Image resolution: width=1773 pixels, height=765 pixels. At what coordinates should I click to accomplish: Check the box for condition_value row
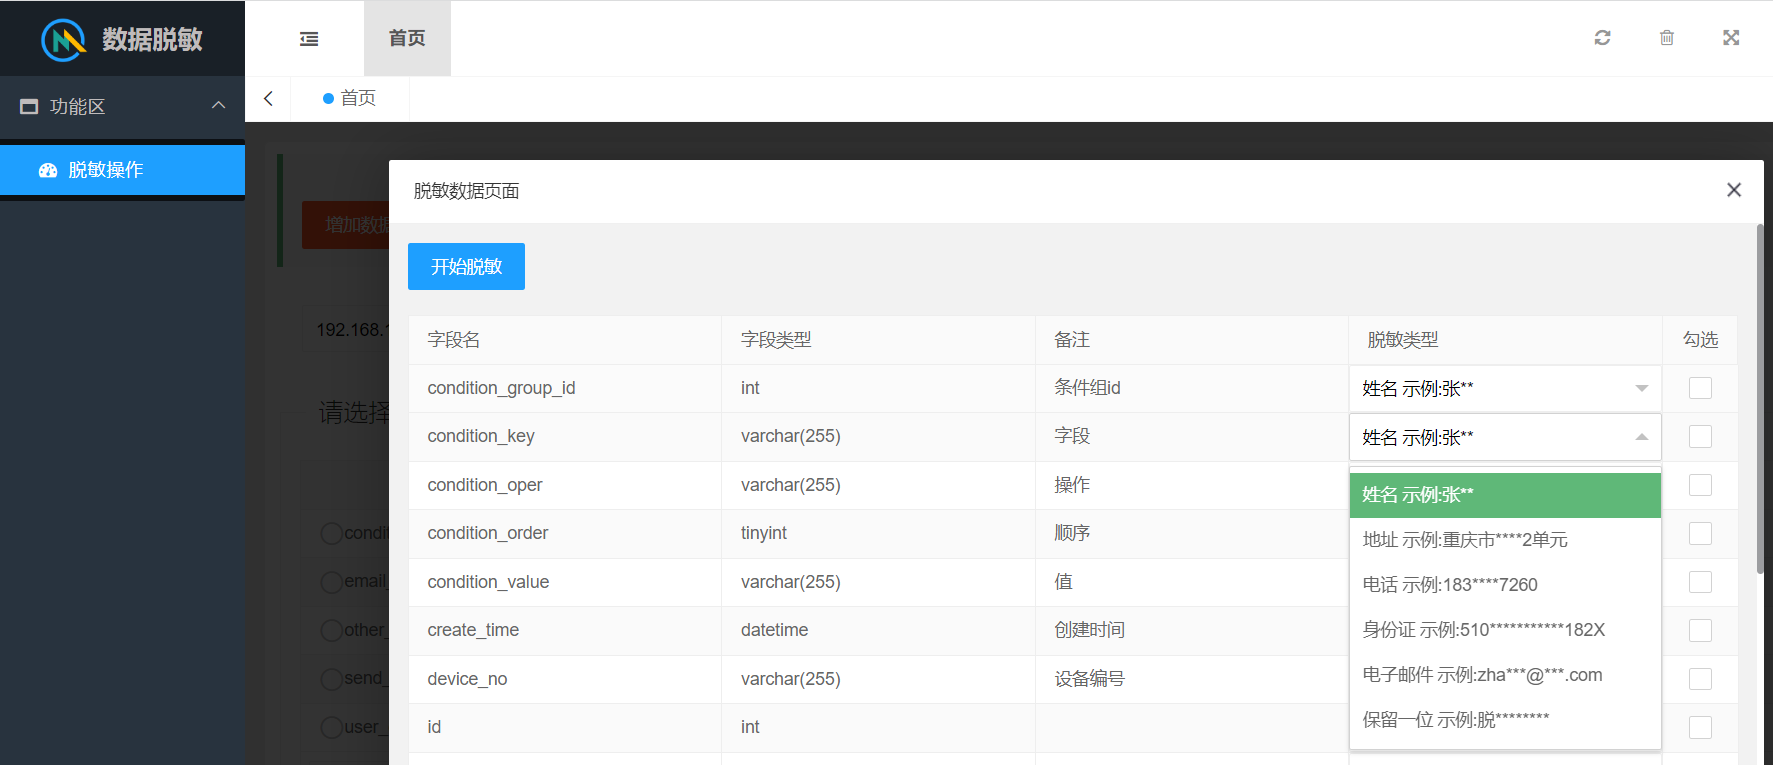pyautogui.click(x=1700, y=582)
